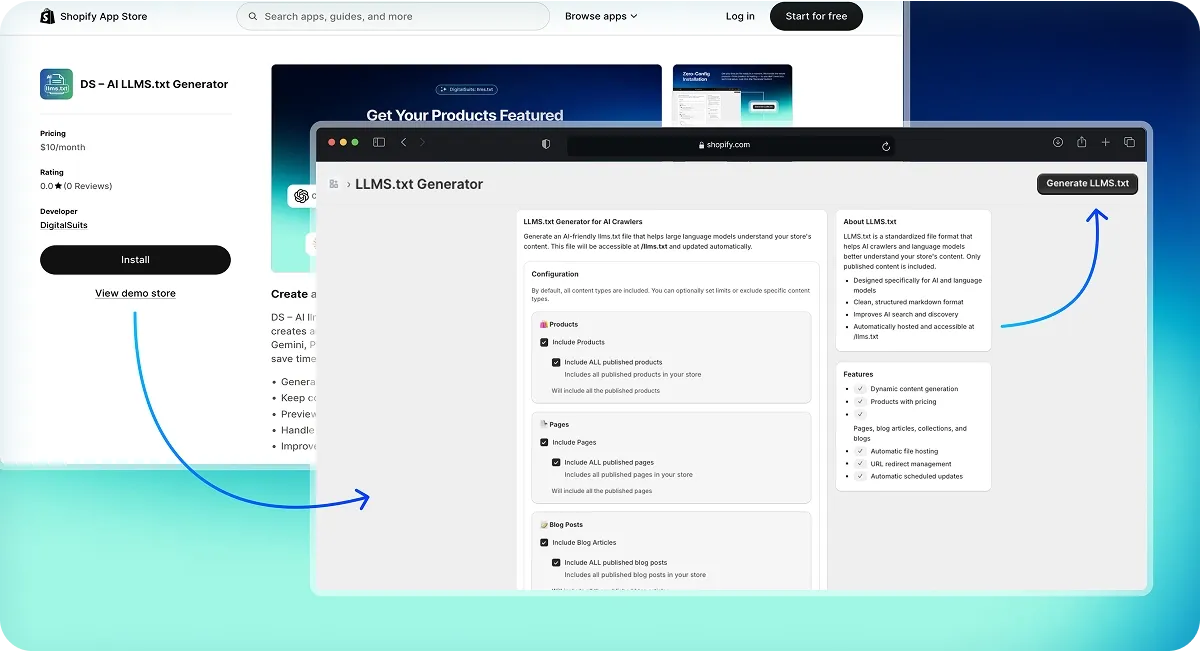
Task: Show the tab overview icon
Action: click(1129, 143)
